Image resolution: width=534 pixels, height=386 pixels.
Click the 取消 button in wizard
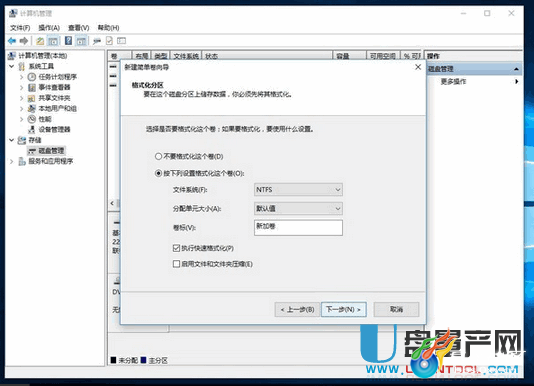(396, 309)
